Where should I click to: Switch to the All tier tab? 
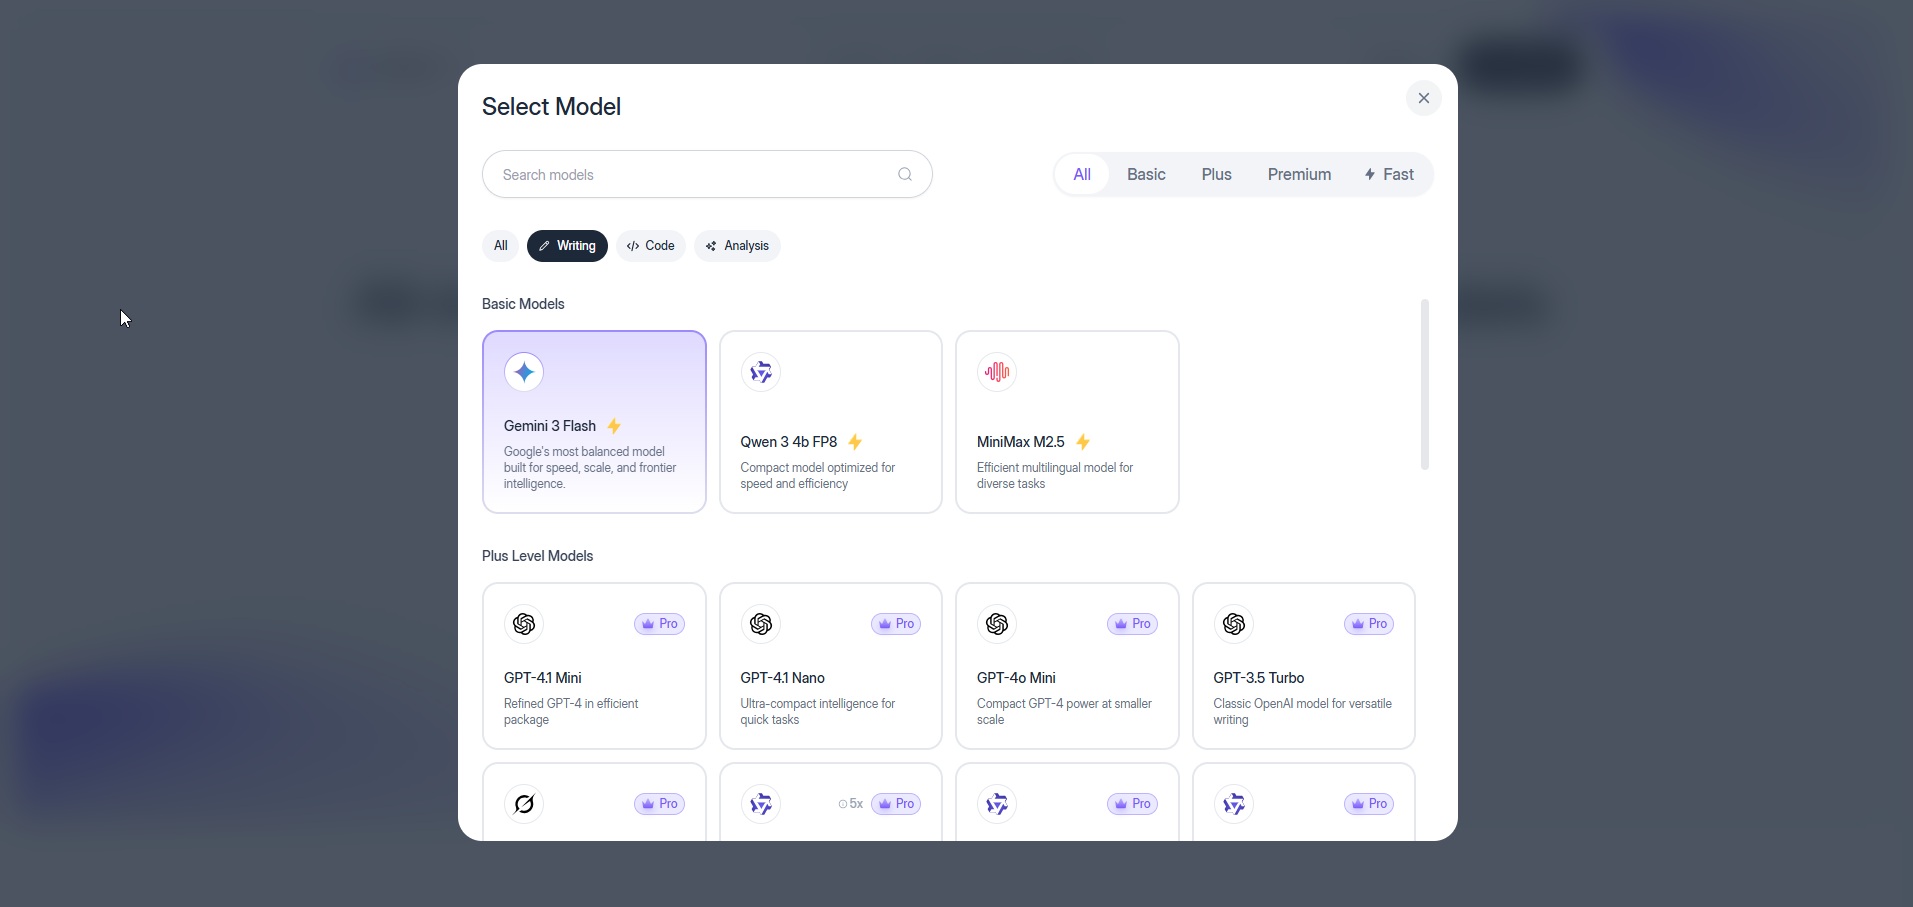[x=1082, y=174]
